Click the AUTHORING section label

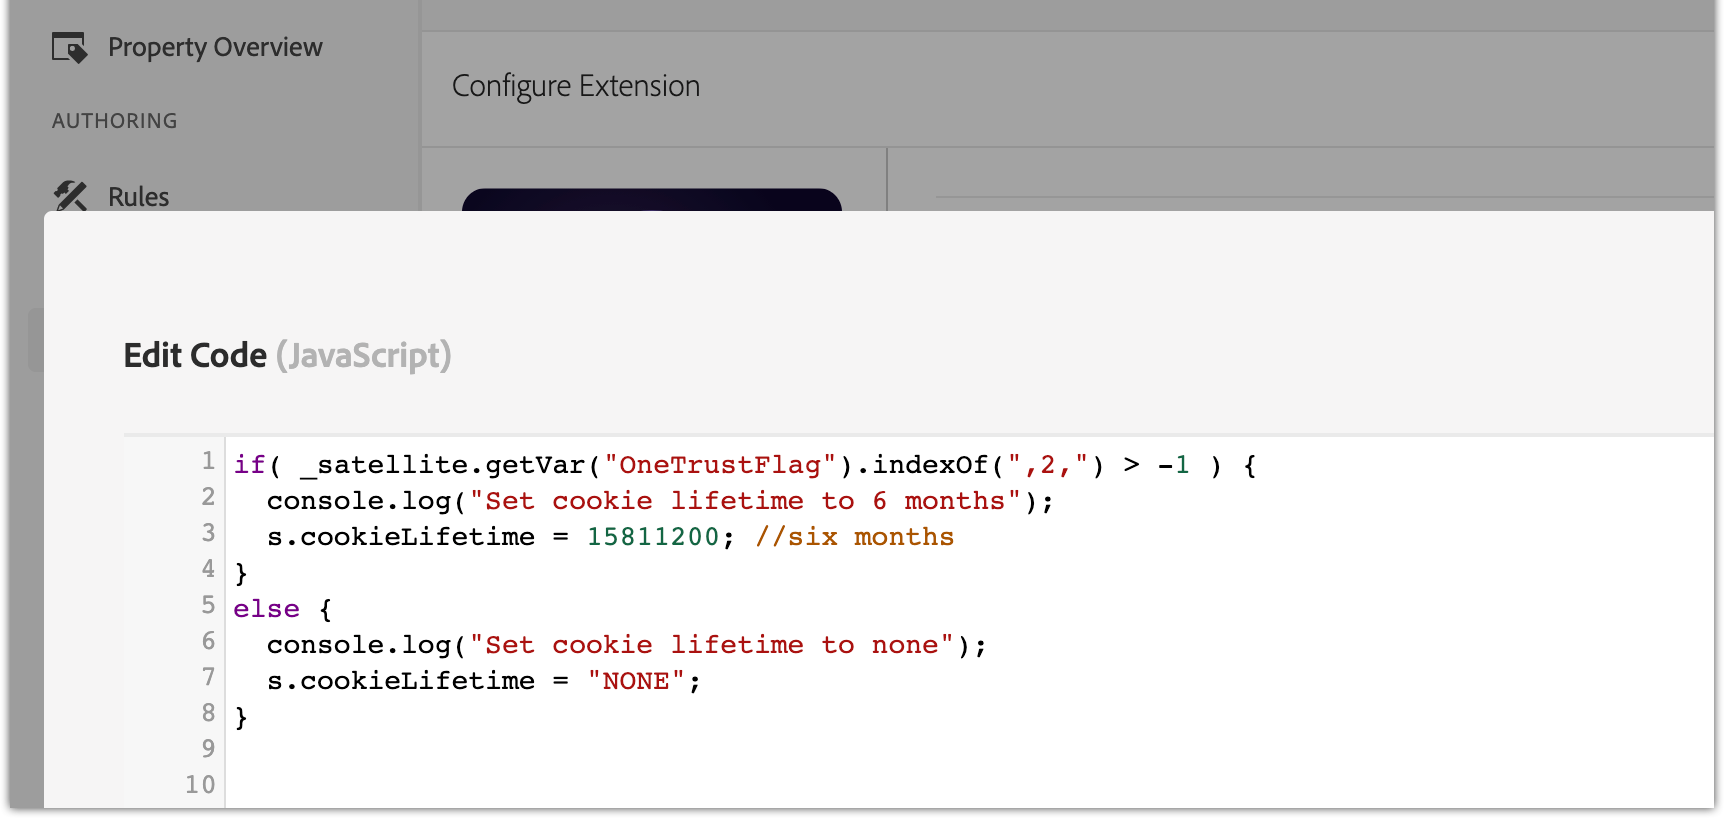pos(115,121)
